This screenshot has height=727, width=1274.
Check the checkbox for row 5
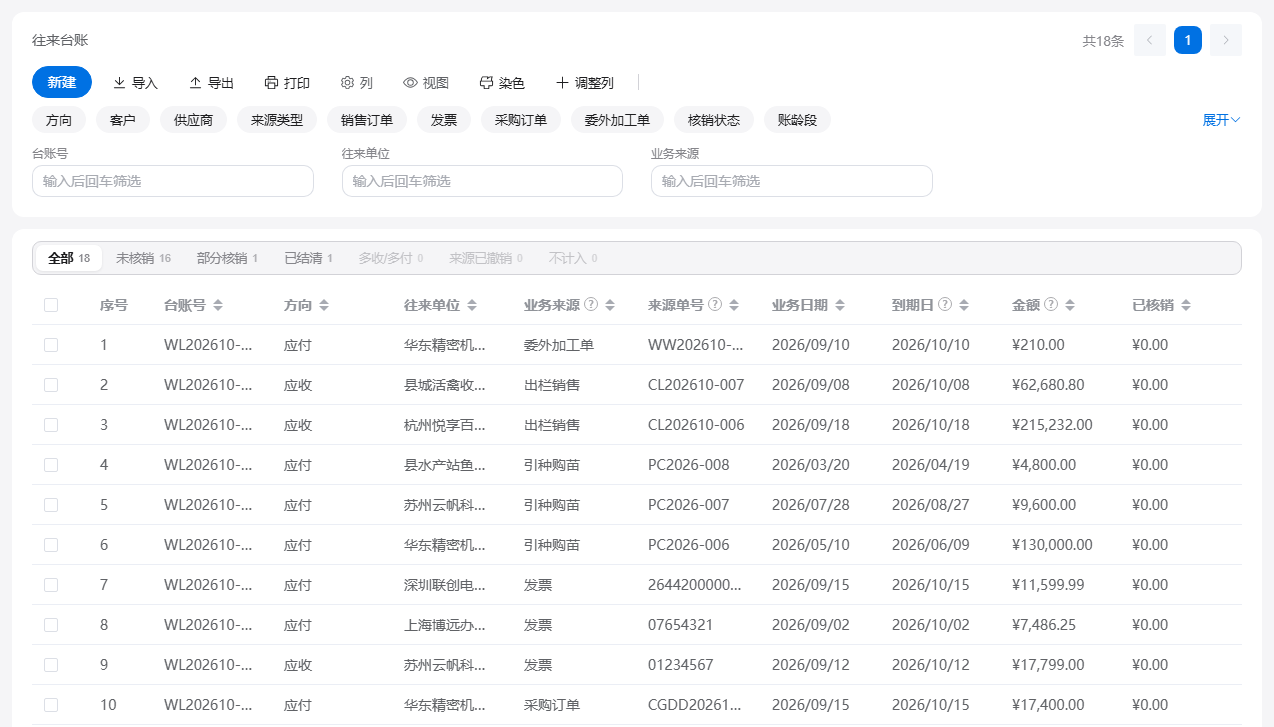51,505
